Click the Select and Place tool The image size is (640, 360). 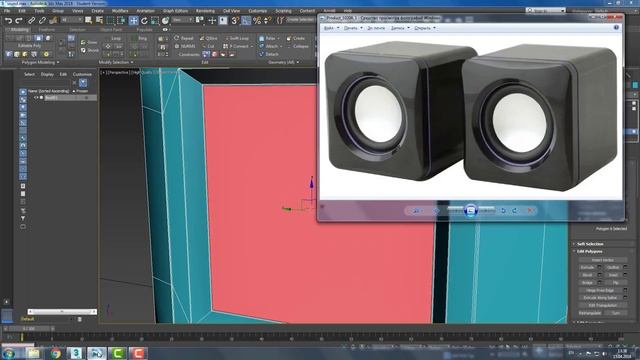[165, 20]
